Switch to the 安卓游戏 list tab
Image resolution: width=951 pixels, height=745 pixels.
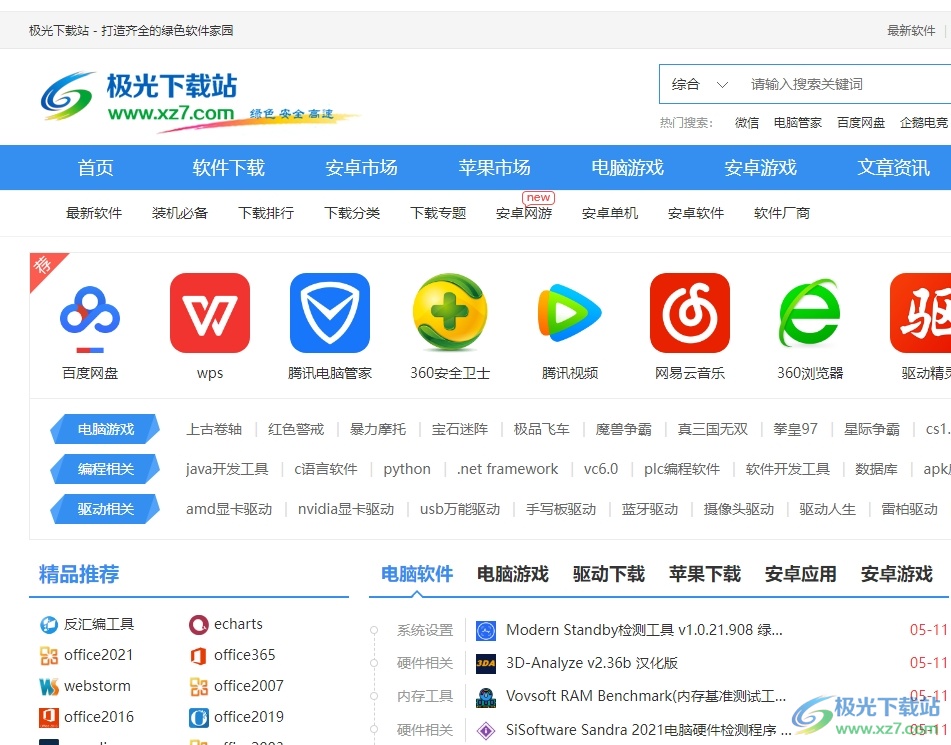point(896,574)
